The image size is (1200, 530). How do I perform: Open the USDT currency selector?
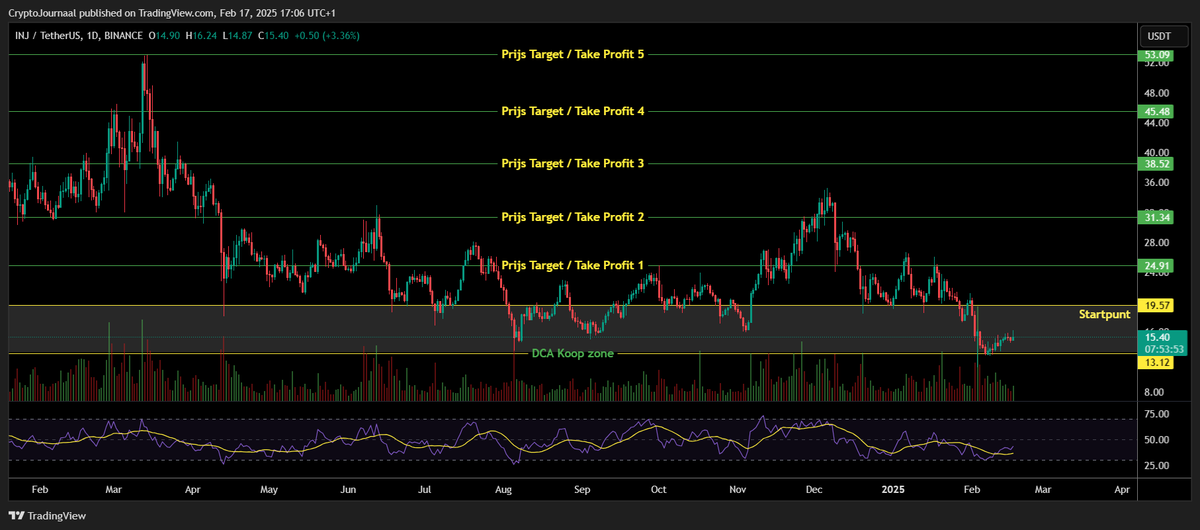pos(1158,35)
